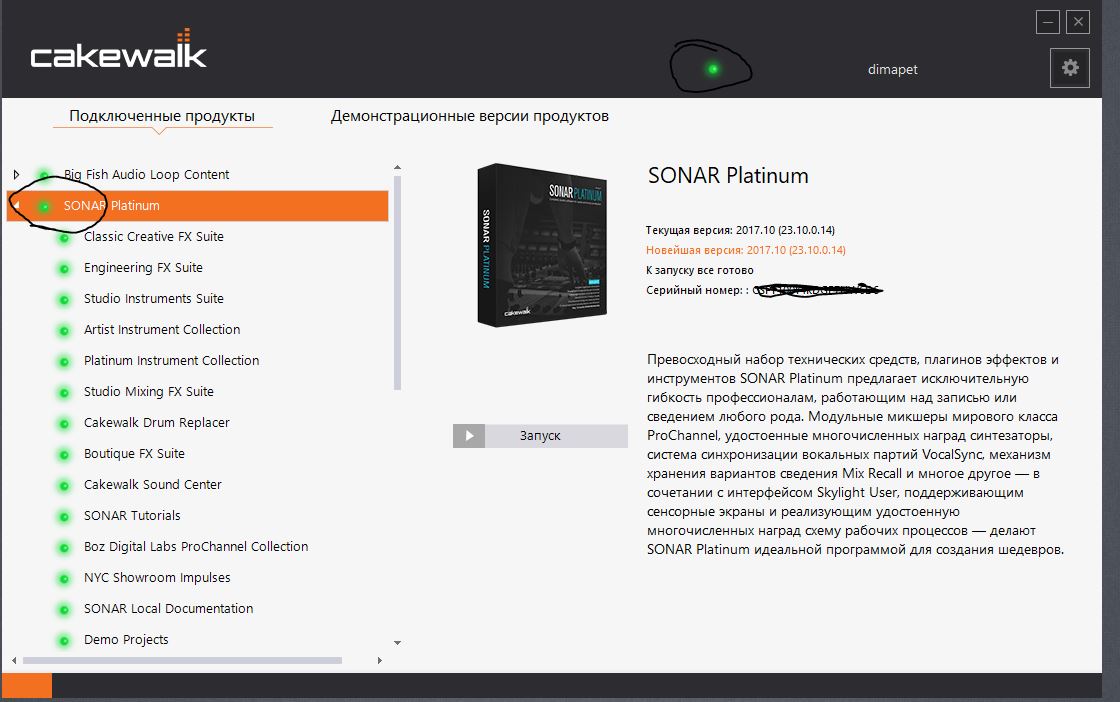1120x702 pixels.
Task: Select Classic Creative FX Suite
Action: click(x=154, y=236)
